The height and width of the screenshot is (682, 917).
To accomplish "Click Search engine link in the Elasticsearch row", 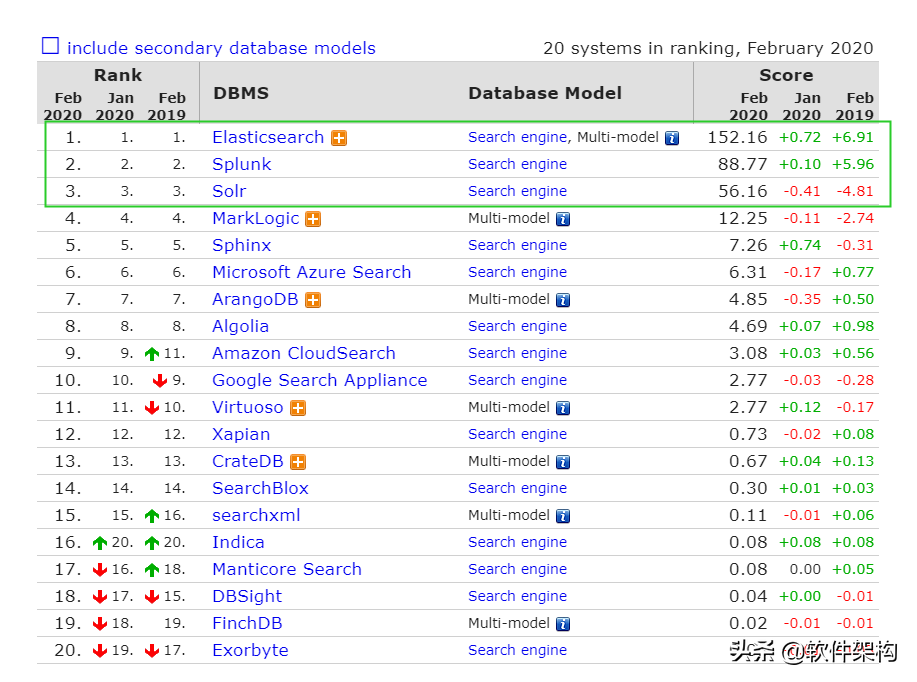I will [517, 137].
